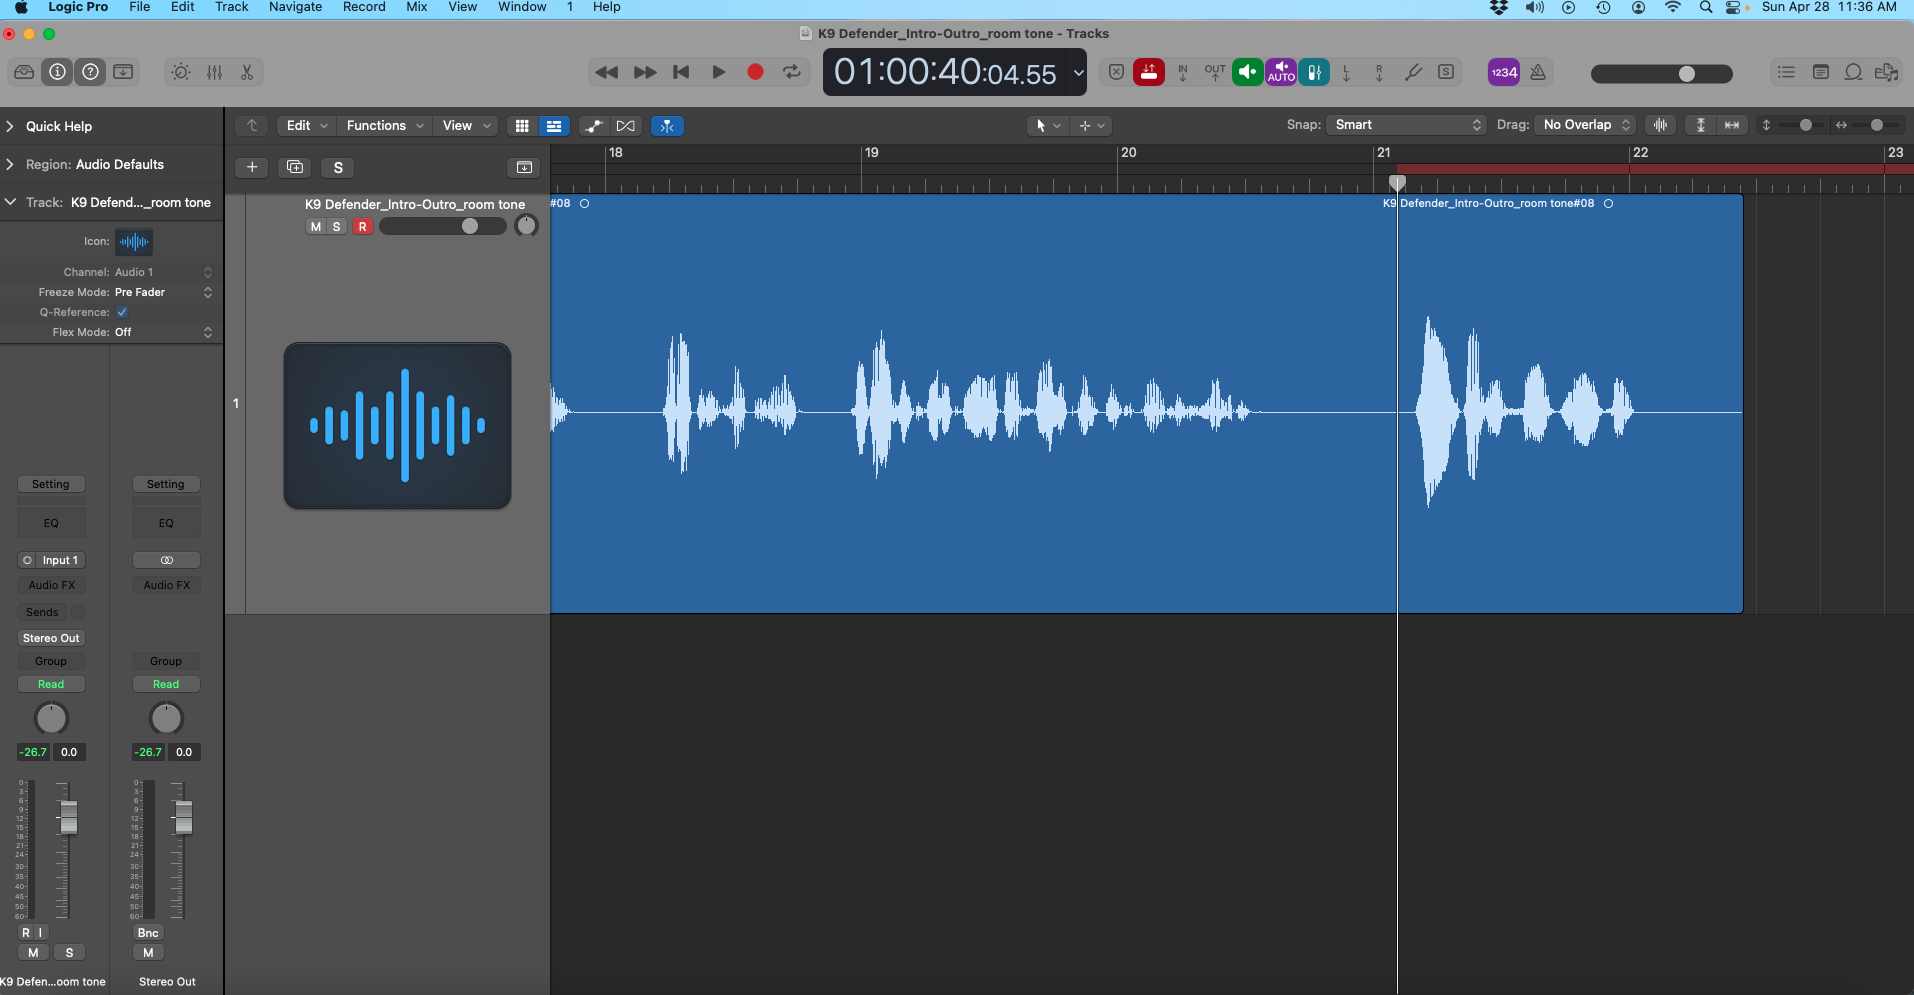Open the View menu in Tracks area
1914x995 pixels.
coord(467,125)
